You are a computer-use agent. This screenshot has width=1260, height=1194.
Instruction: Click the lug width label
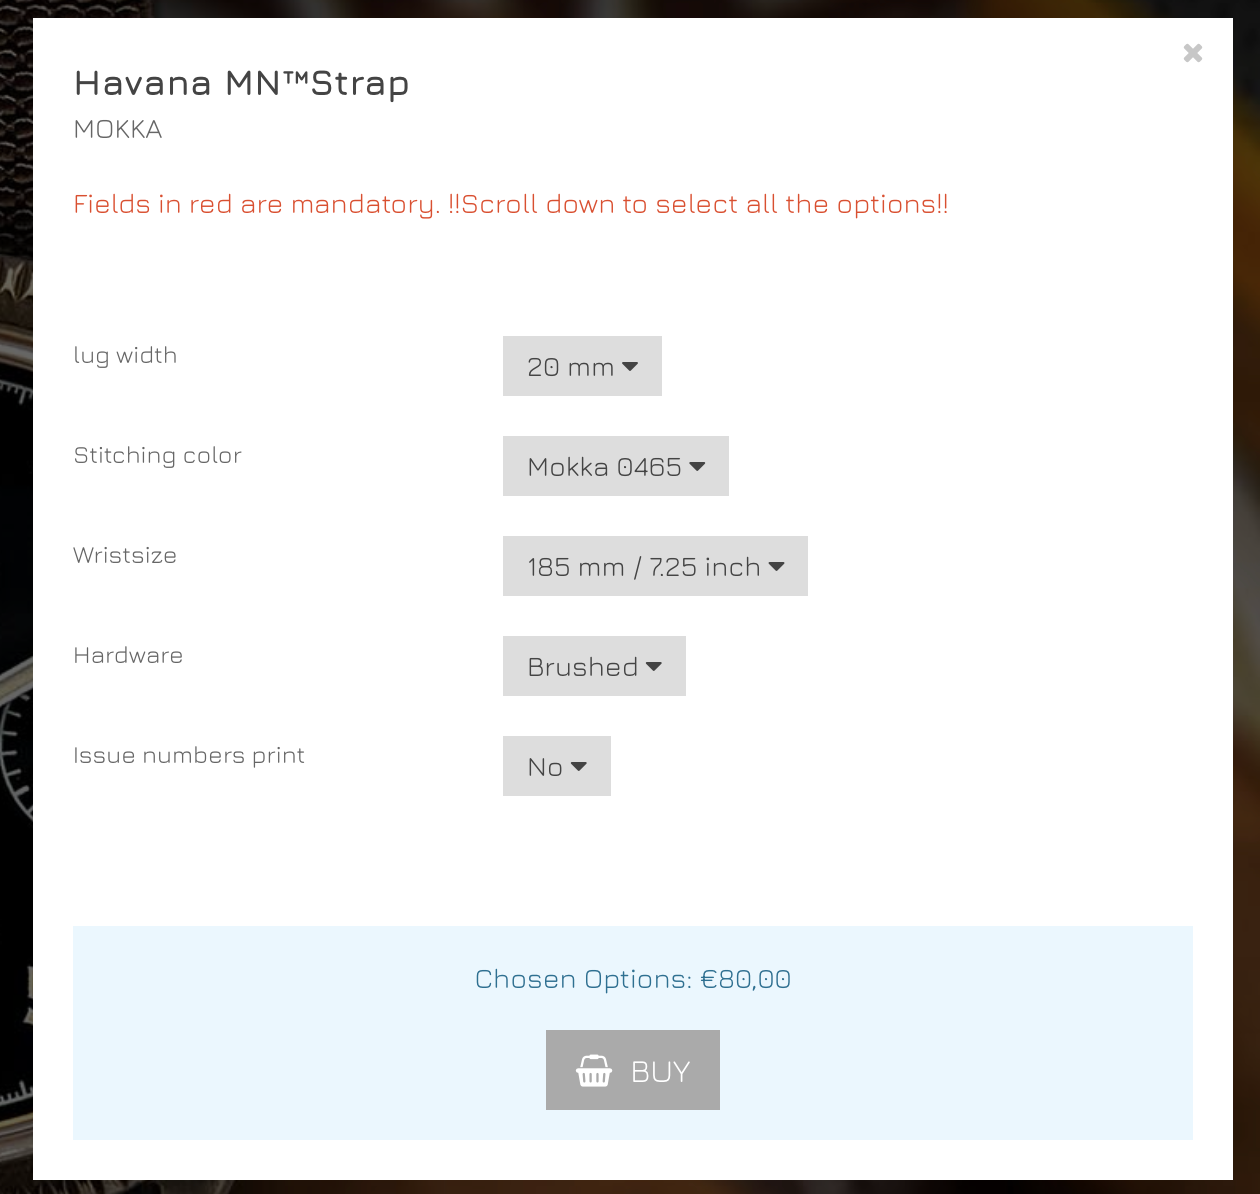(x=125, y=356)
